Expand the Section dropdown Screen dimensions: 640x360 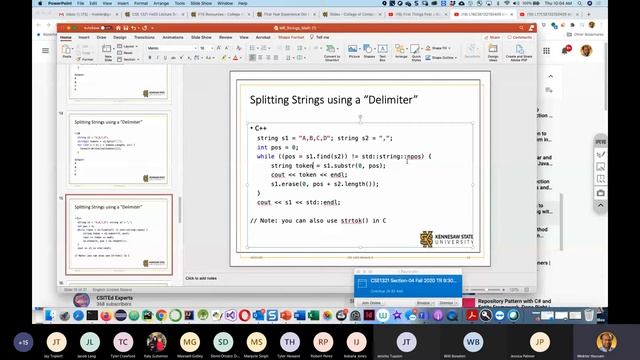[128, 60]
